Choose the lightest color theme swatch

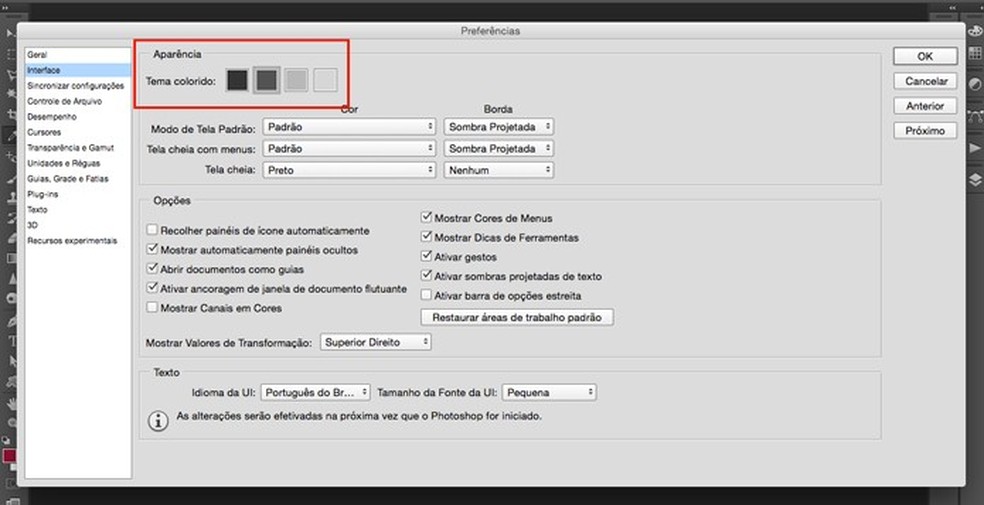tap(325, 80)
